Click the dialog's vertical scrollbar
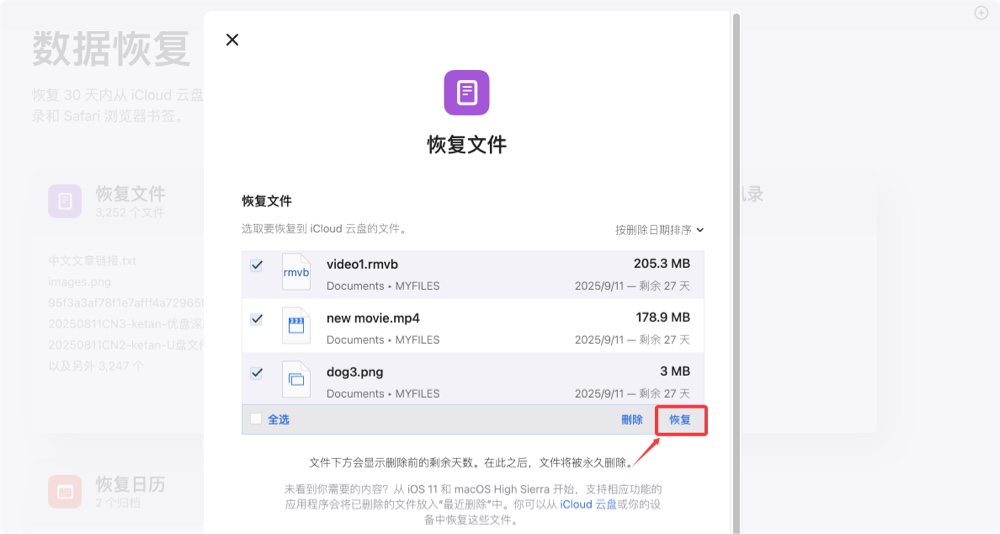1000x534 pixels. 736,273
